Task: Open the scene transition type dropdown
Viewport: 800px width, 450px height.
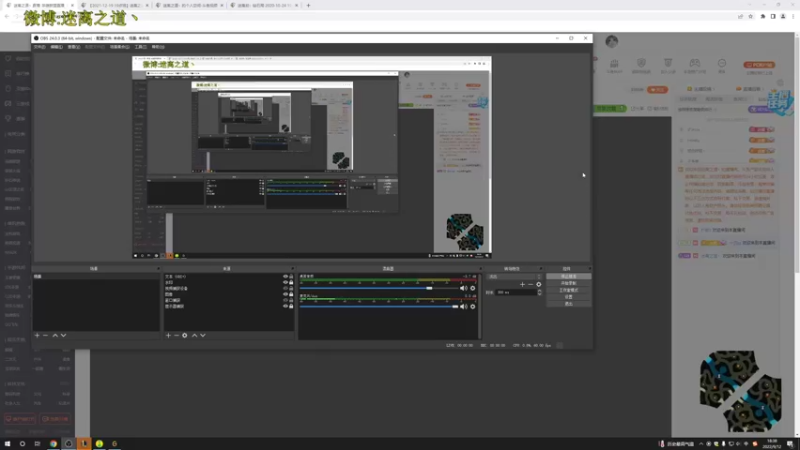Action: click(x=514, y=277)
